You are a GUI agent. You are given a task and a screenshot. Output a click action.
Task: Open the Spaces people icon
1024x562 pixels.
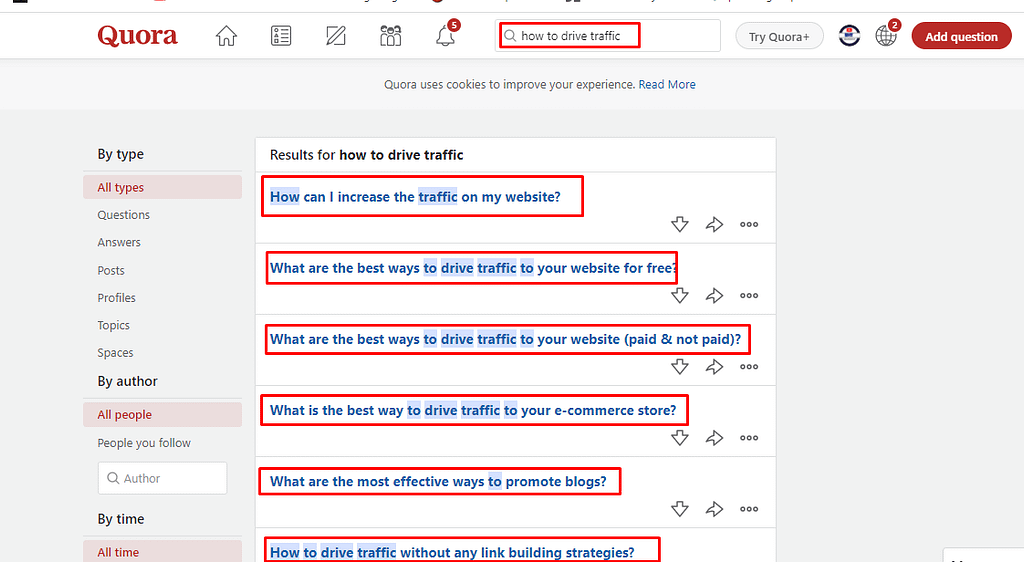coord(391,36)
